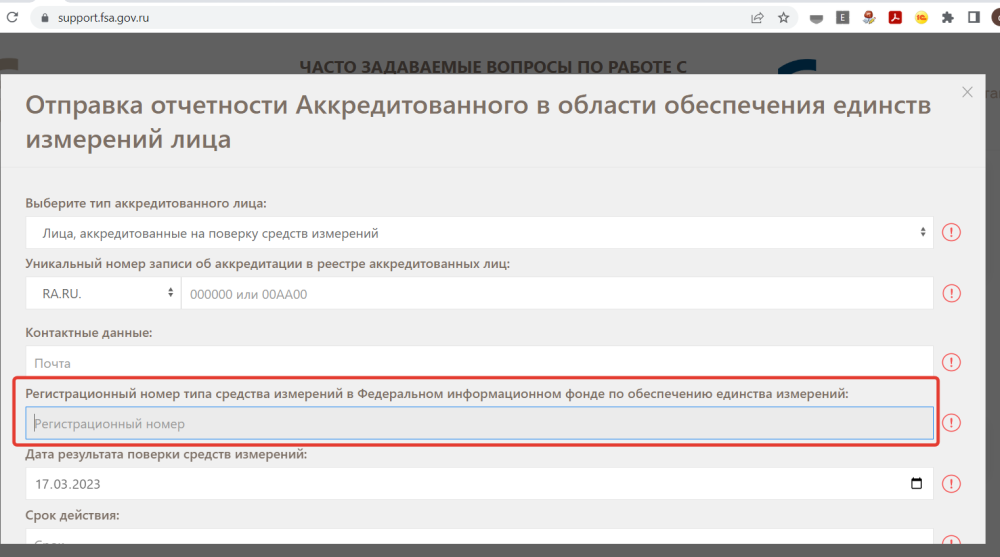Open the Adobe Acrobat extension icon
1000x557 pixels.
[896, 18]
